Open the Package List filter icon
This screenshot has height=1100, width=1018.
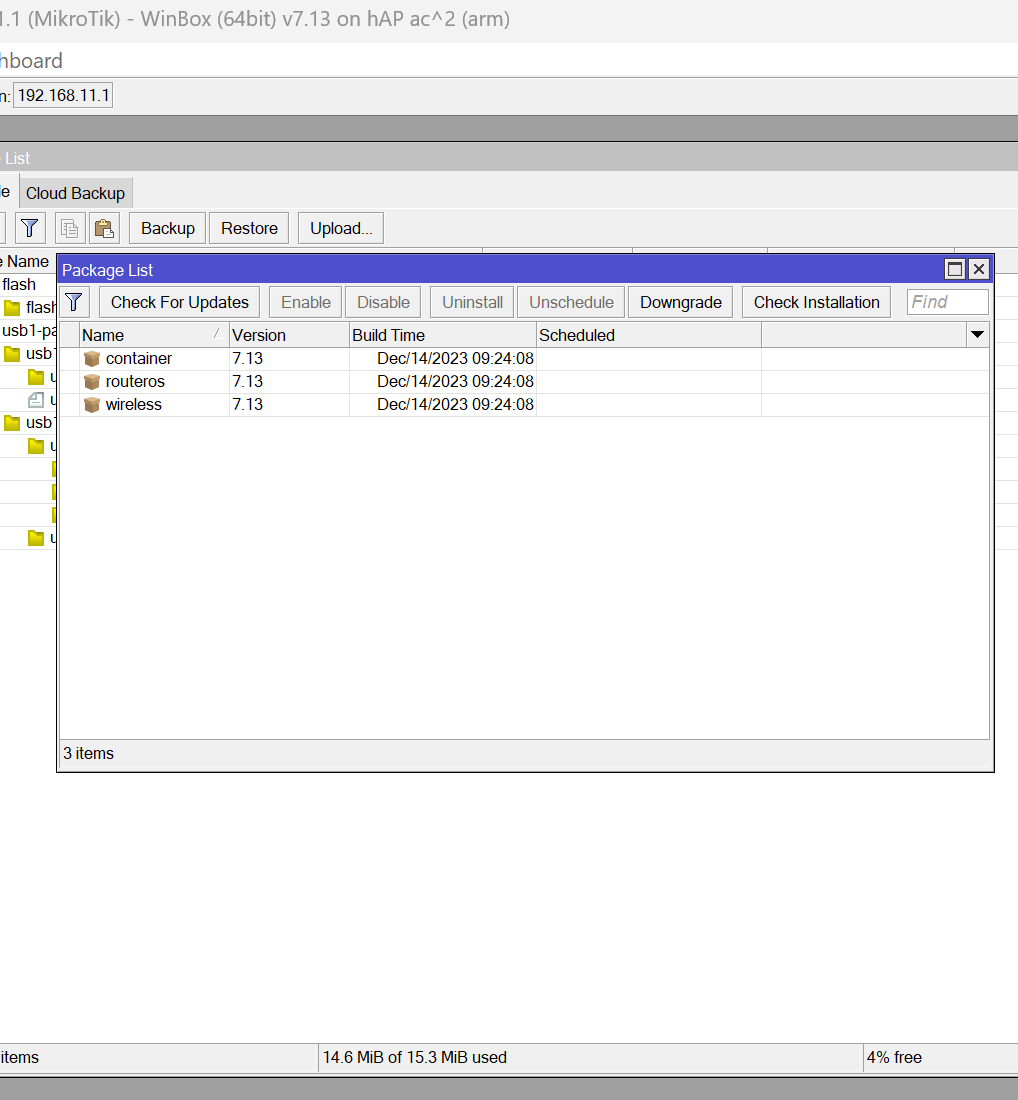[x=74, y=302]
